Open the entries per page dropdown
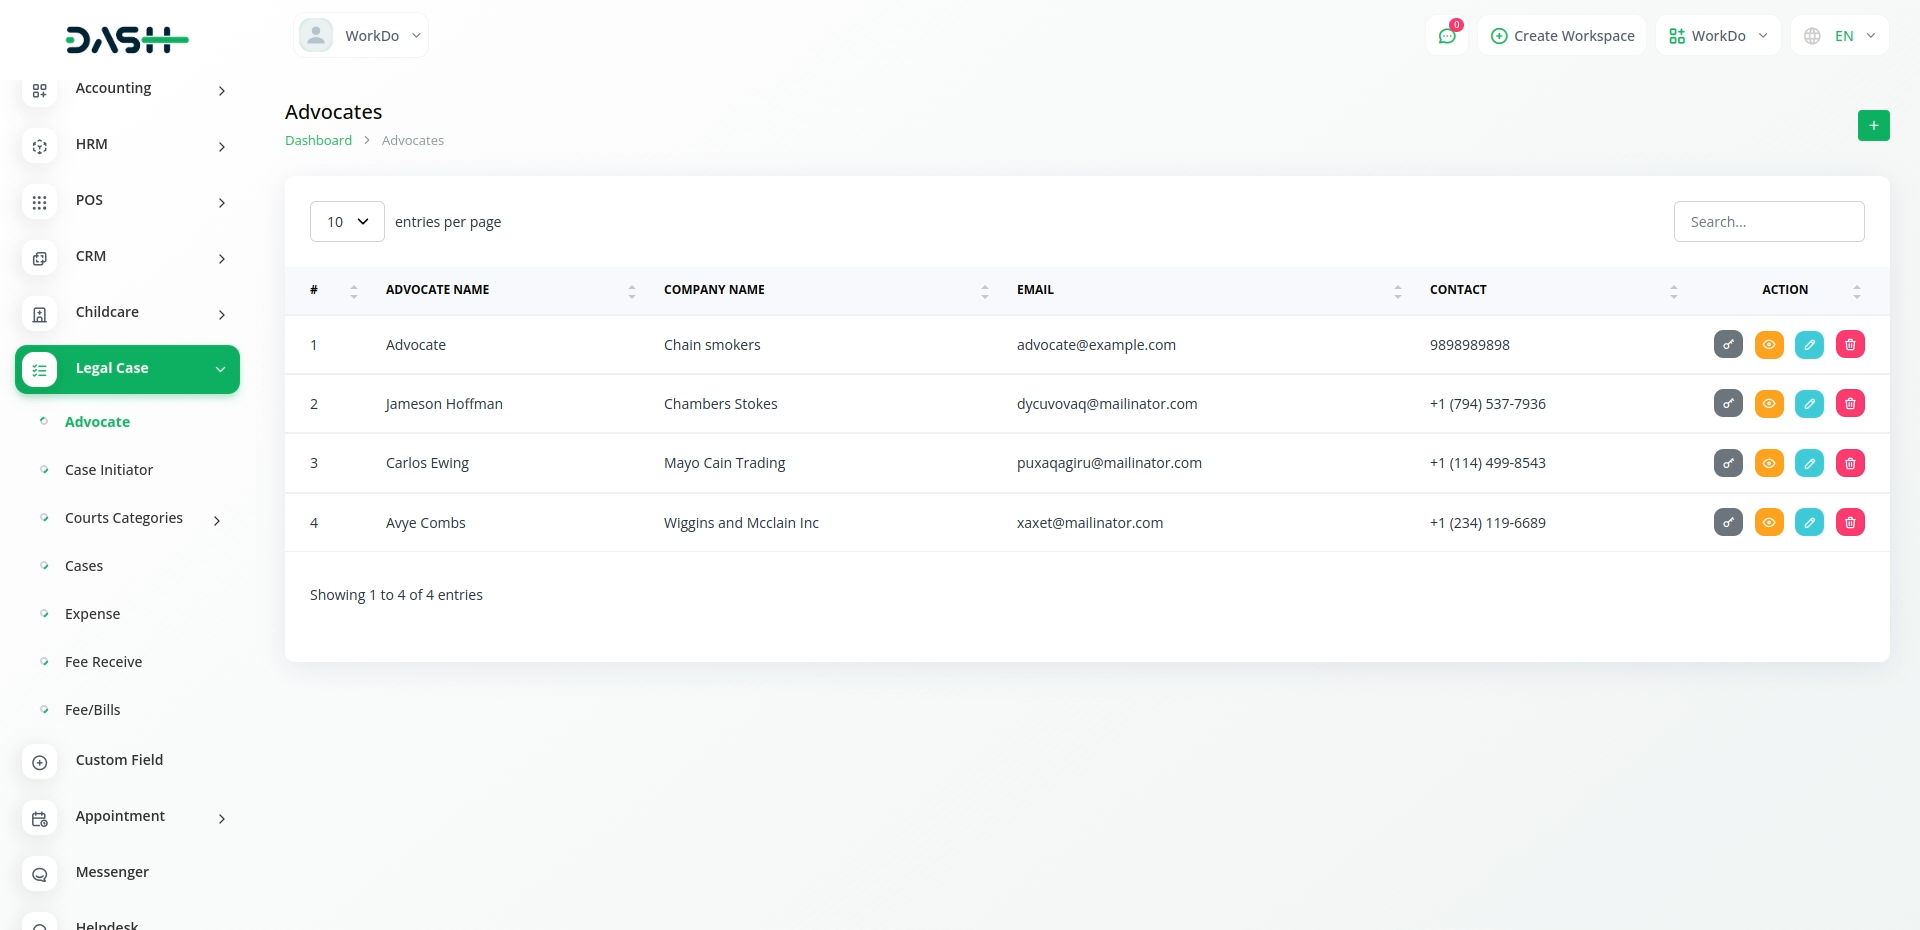The width and height of the screenshot is (1920, 930). coord(347,222)
